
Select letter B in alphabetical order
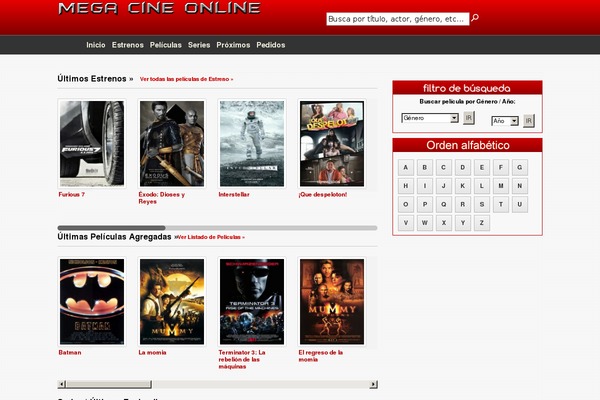click(425, 167)
